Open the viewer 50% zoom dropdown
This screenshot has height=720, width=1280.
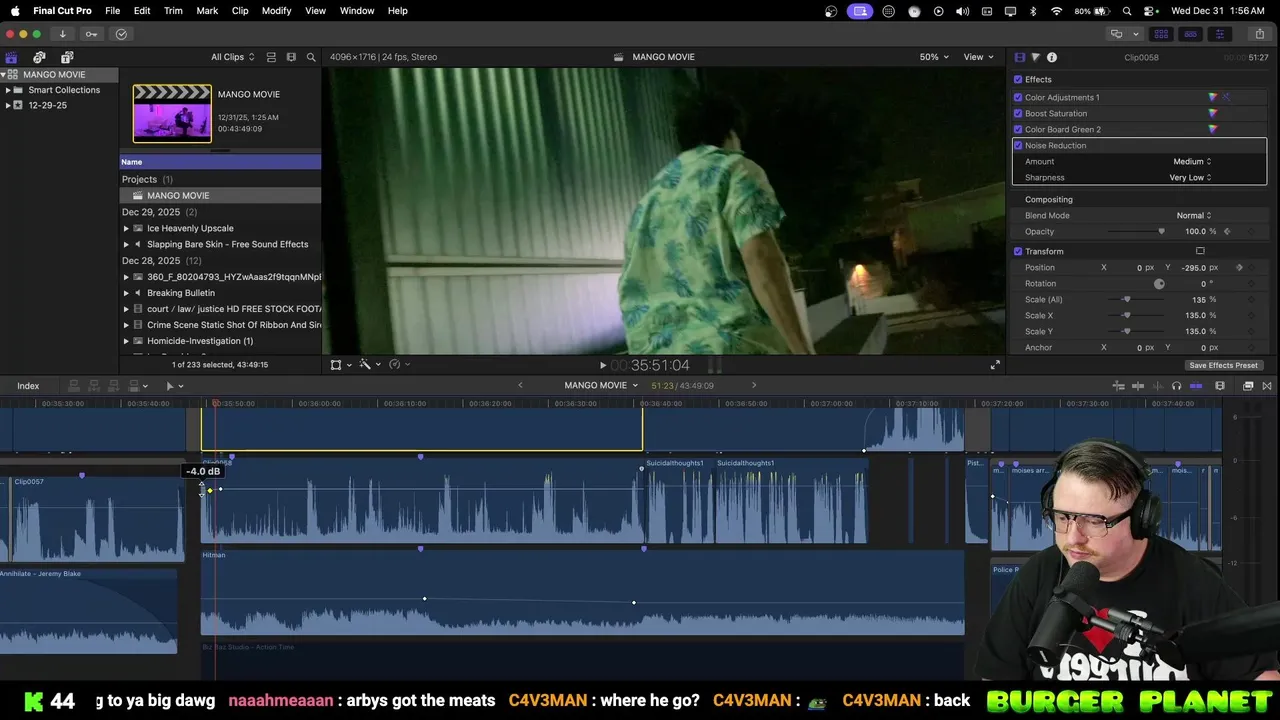tap(933, 57)
